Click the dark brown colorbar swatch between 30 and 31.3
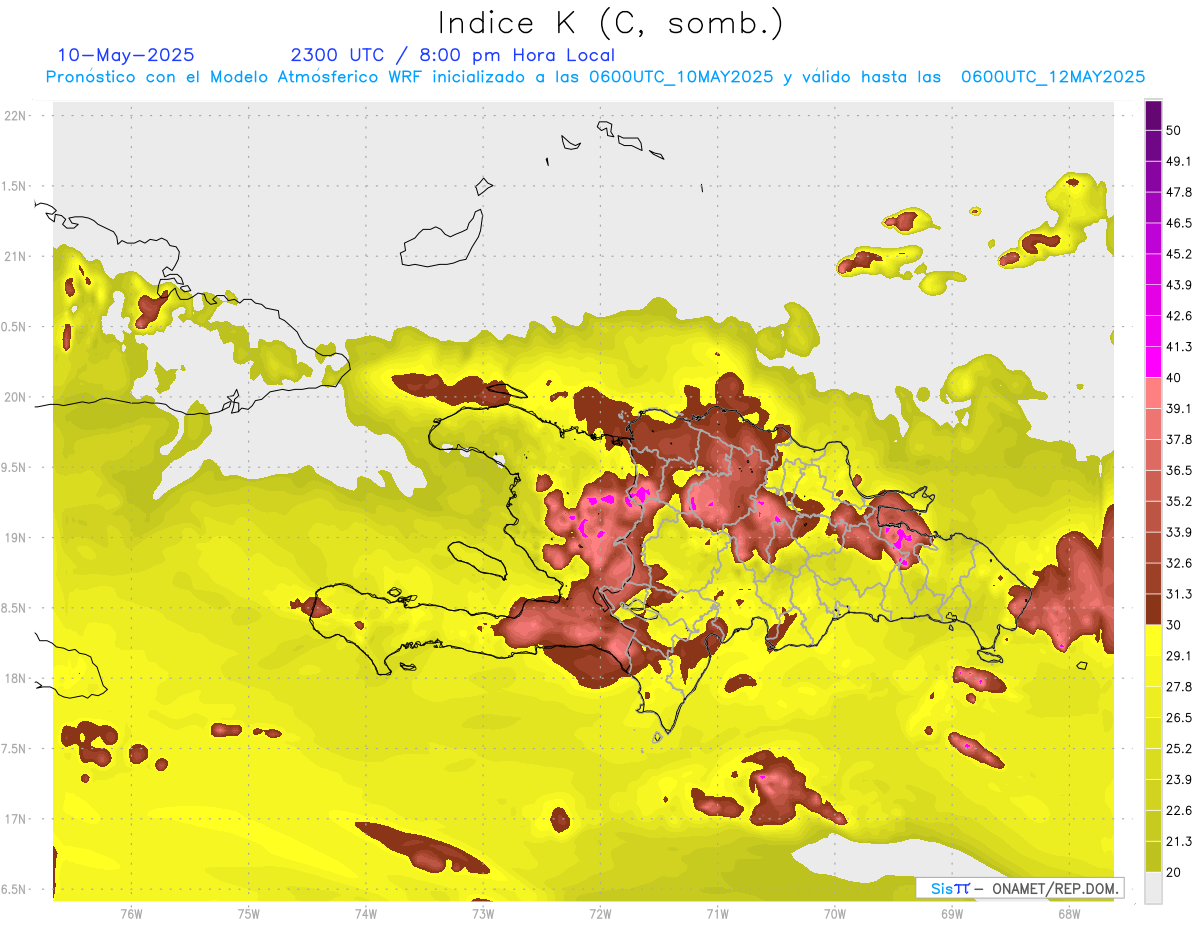This screenshot has width=1200, height=927. click(1153, 609)
